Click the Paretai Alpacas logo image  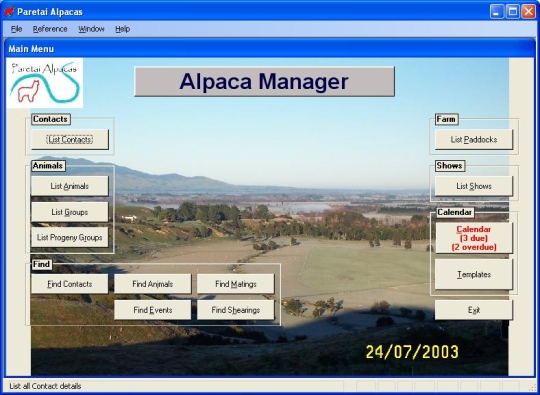coord(44,83)
